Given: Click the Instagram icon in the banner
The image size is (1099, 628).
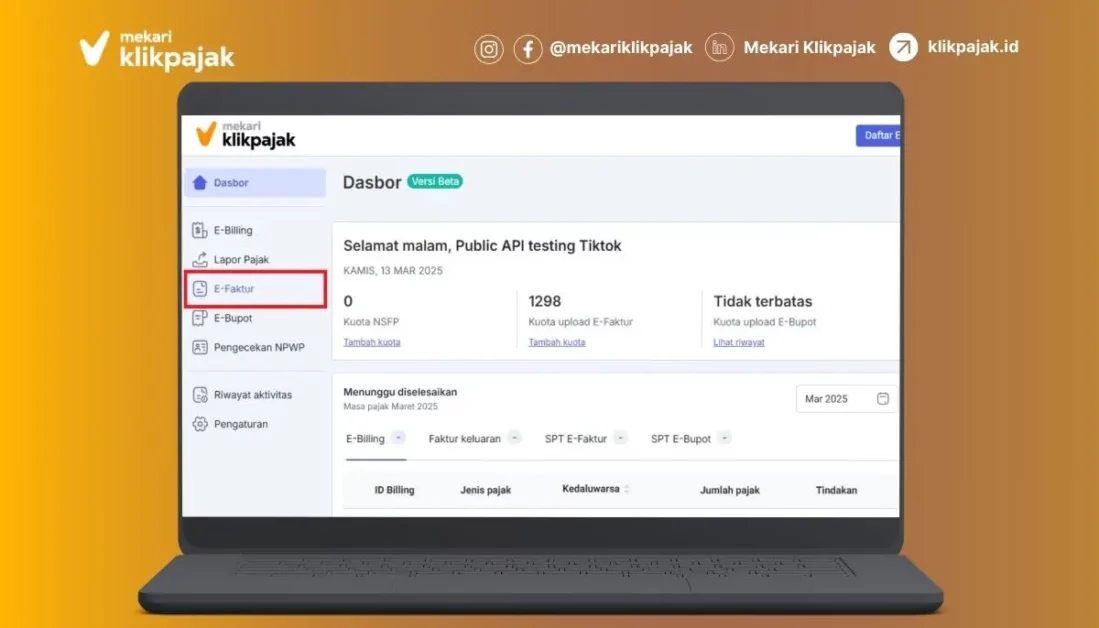Looking at the screenshot, I should click(489, 49).
